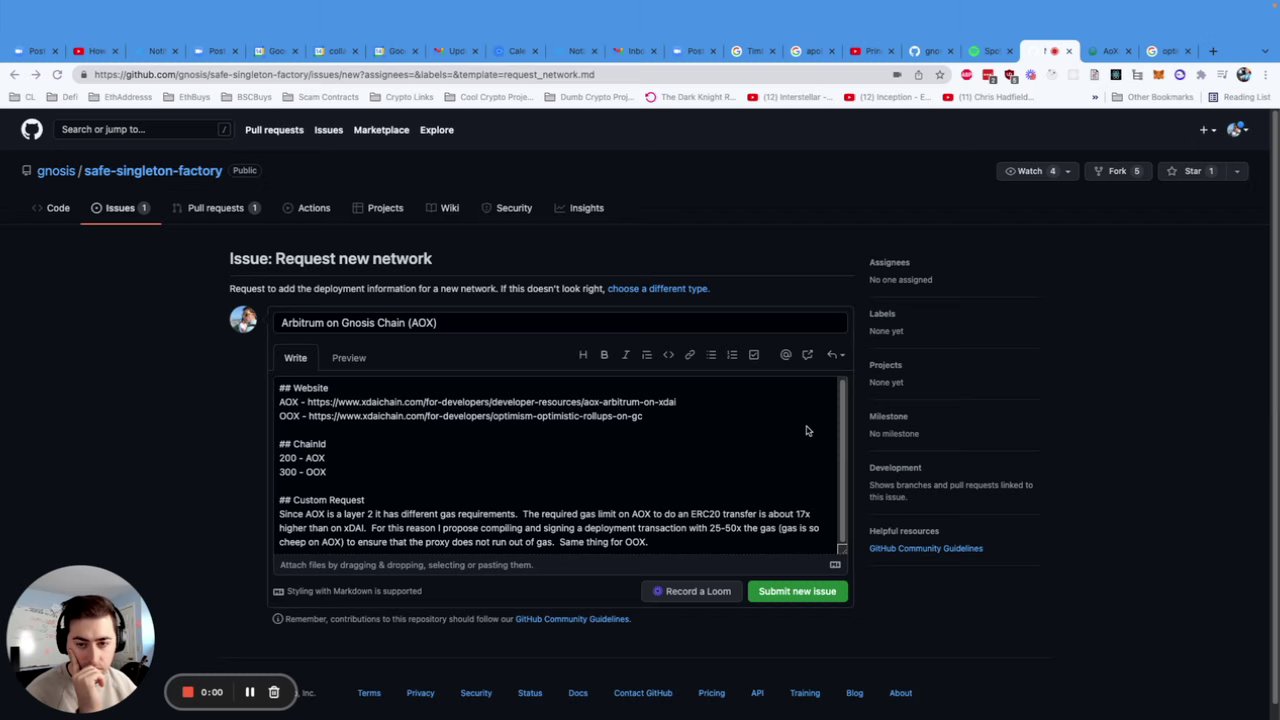Open gnosis organization link

tap(56, 171)
